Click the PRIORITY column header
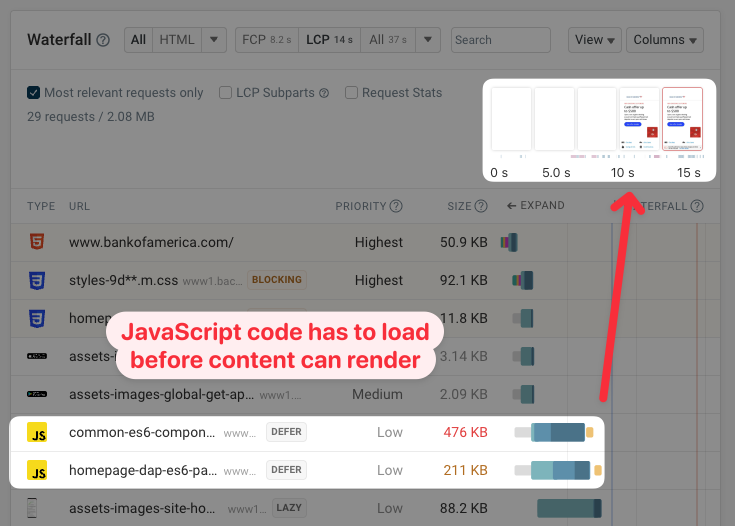Viewport: 735px width, 526px height. click(360, 206)
